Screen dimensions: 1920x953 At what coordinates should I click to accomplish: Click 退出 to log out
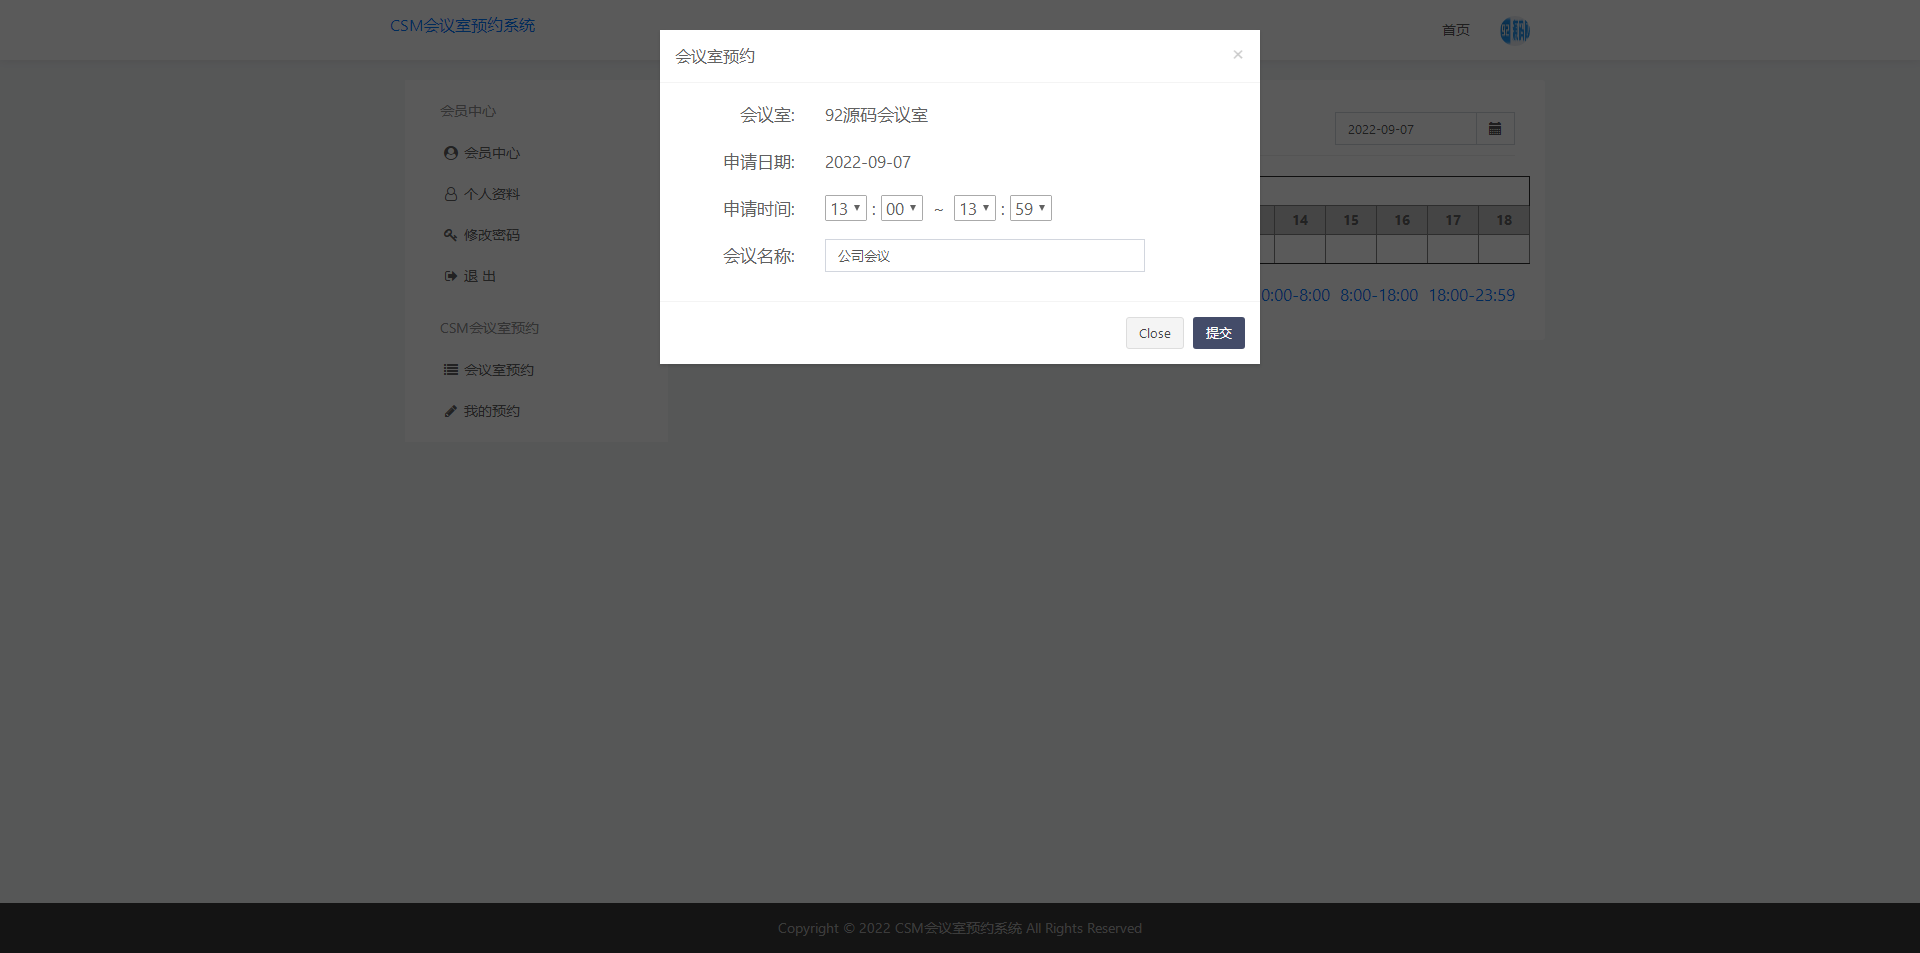(479, 276)
